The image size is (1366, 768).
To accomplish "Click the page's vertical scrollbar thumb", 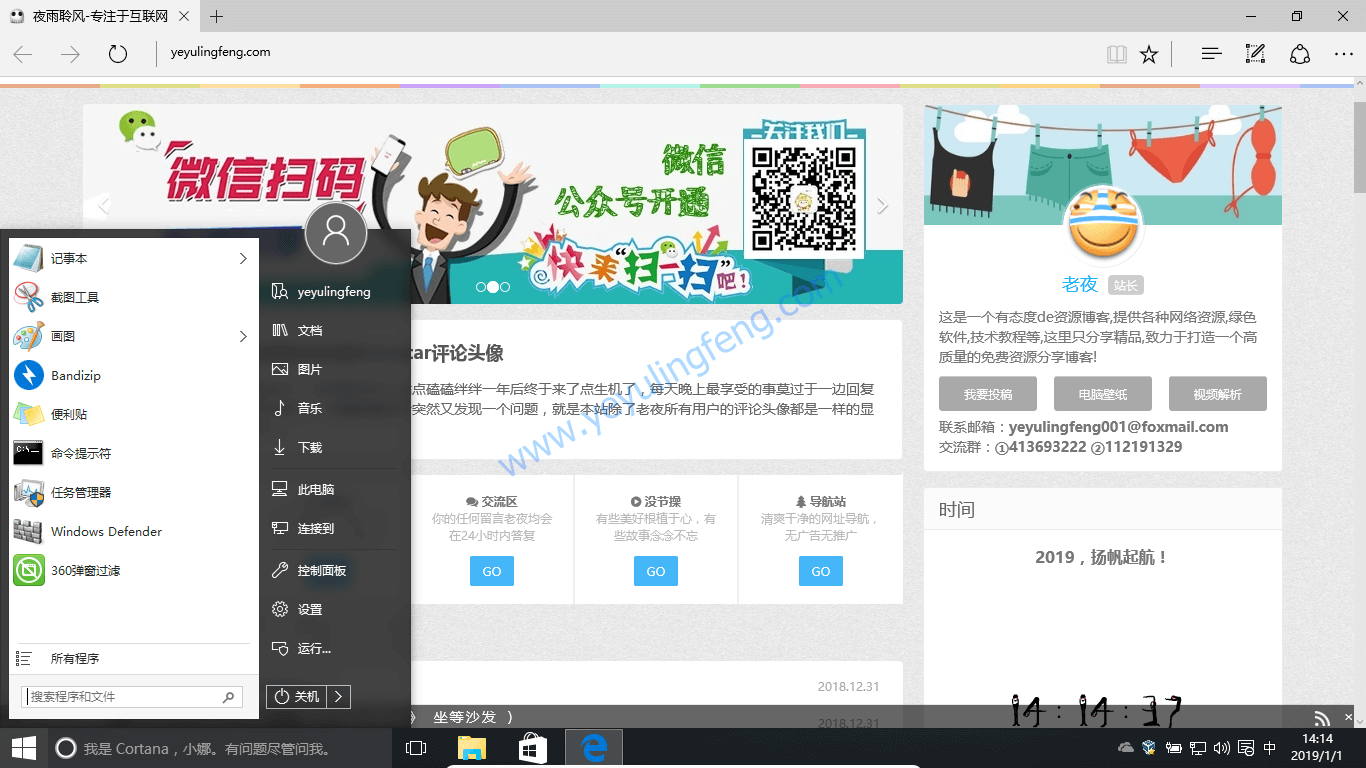I will pyautogui.click(x=1359, y=145).
